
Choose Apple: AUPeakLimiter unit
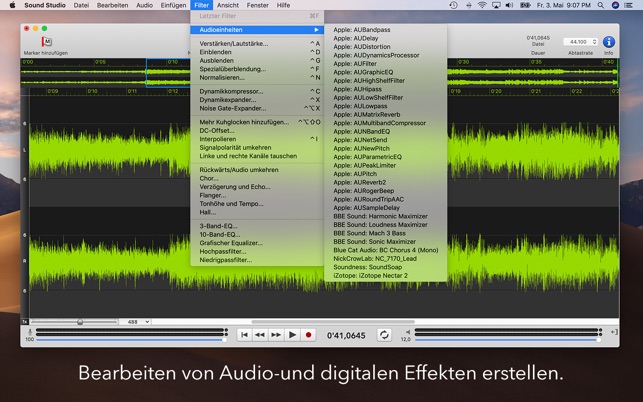coord(385,165)
